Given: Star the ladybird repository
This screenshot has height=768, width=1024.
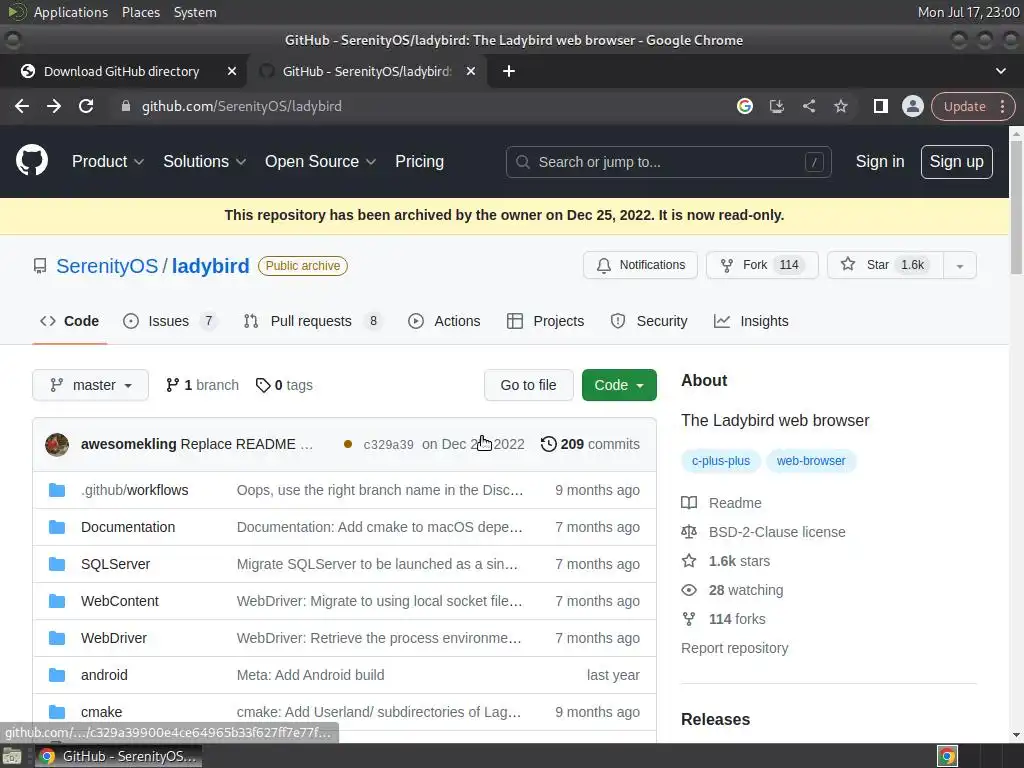Looking at the screenshot, I should click(885, 265).
